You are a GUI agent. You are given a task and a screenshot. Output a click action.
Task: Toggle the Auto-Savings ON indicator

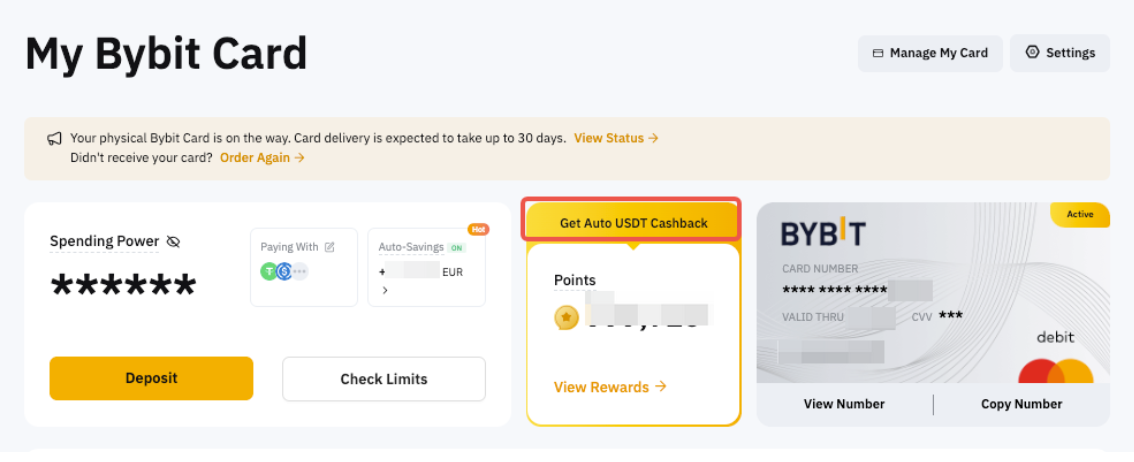coord(457,247)
